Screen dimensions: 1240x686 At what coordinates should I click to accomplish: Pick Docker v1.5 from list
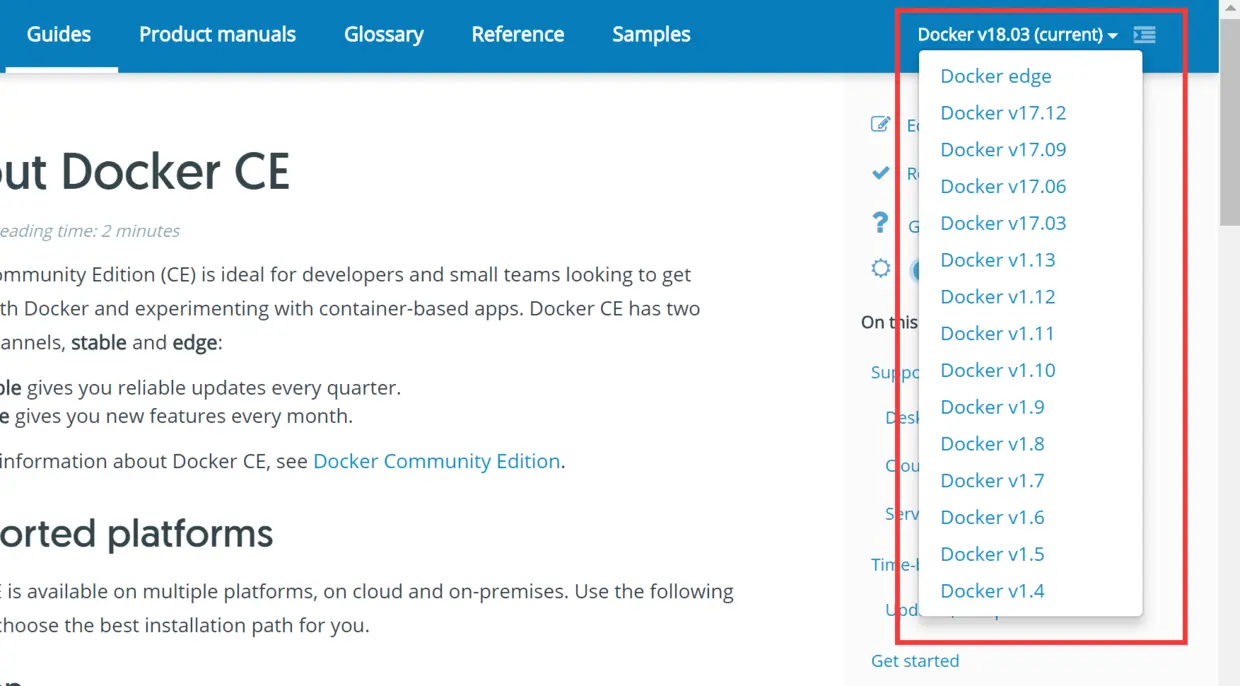click(x=992, y=554)
